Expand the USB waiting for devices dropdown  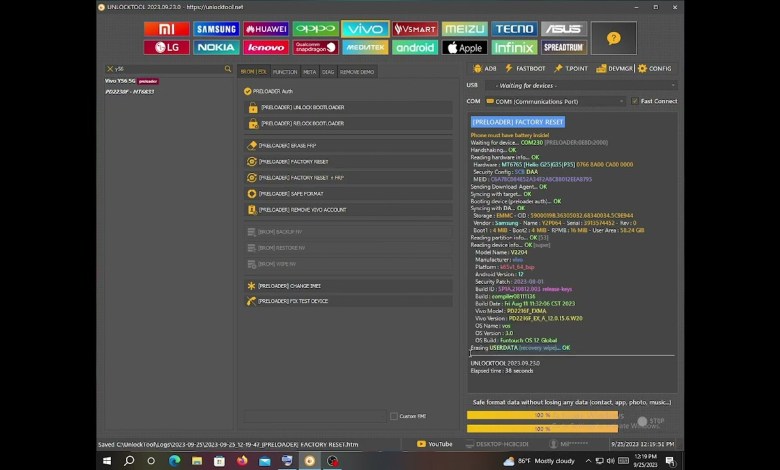[x=582, y=86]
